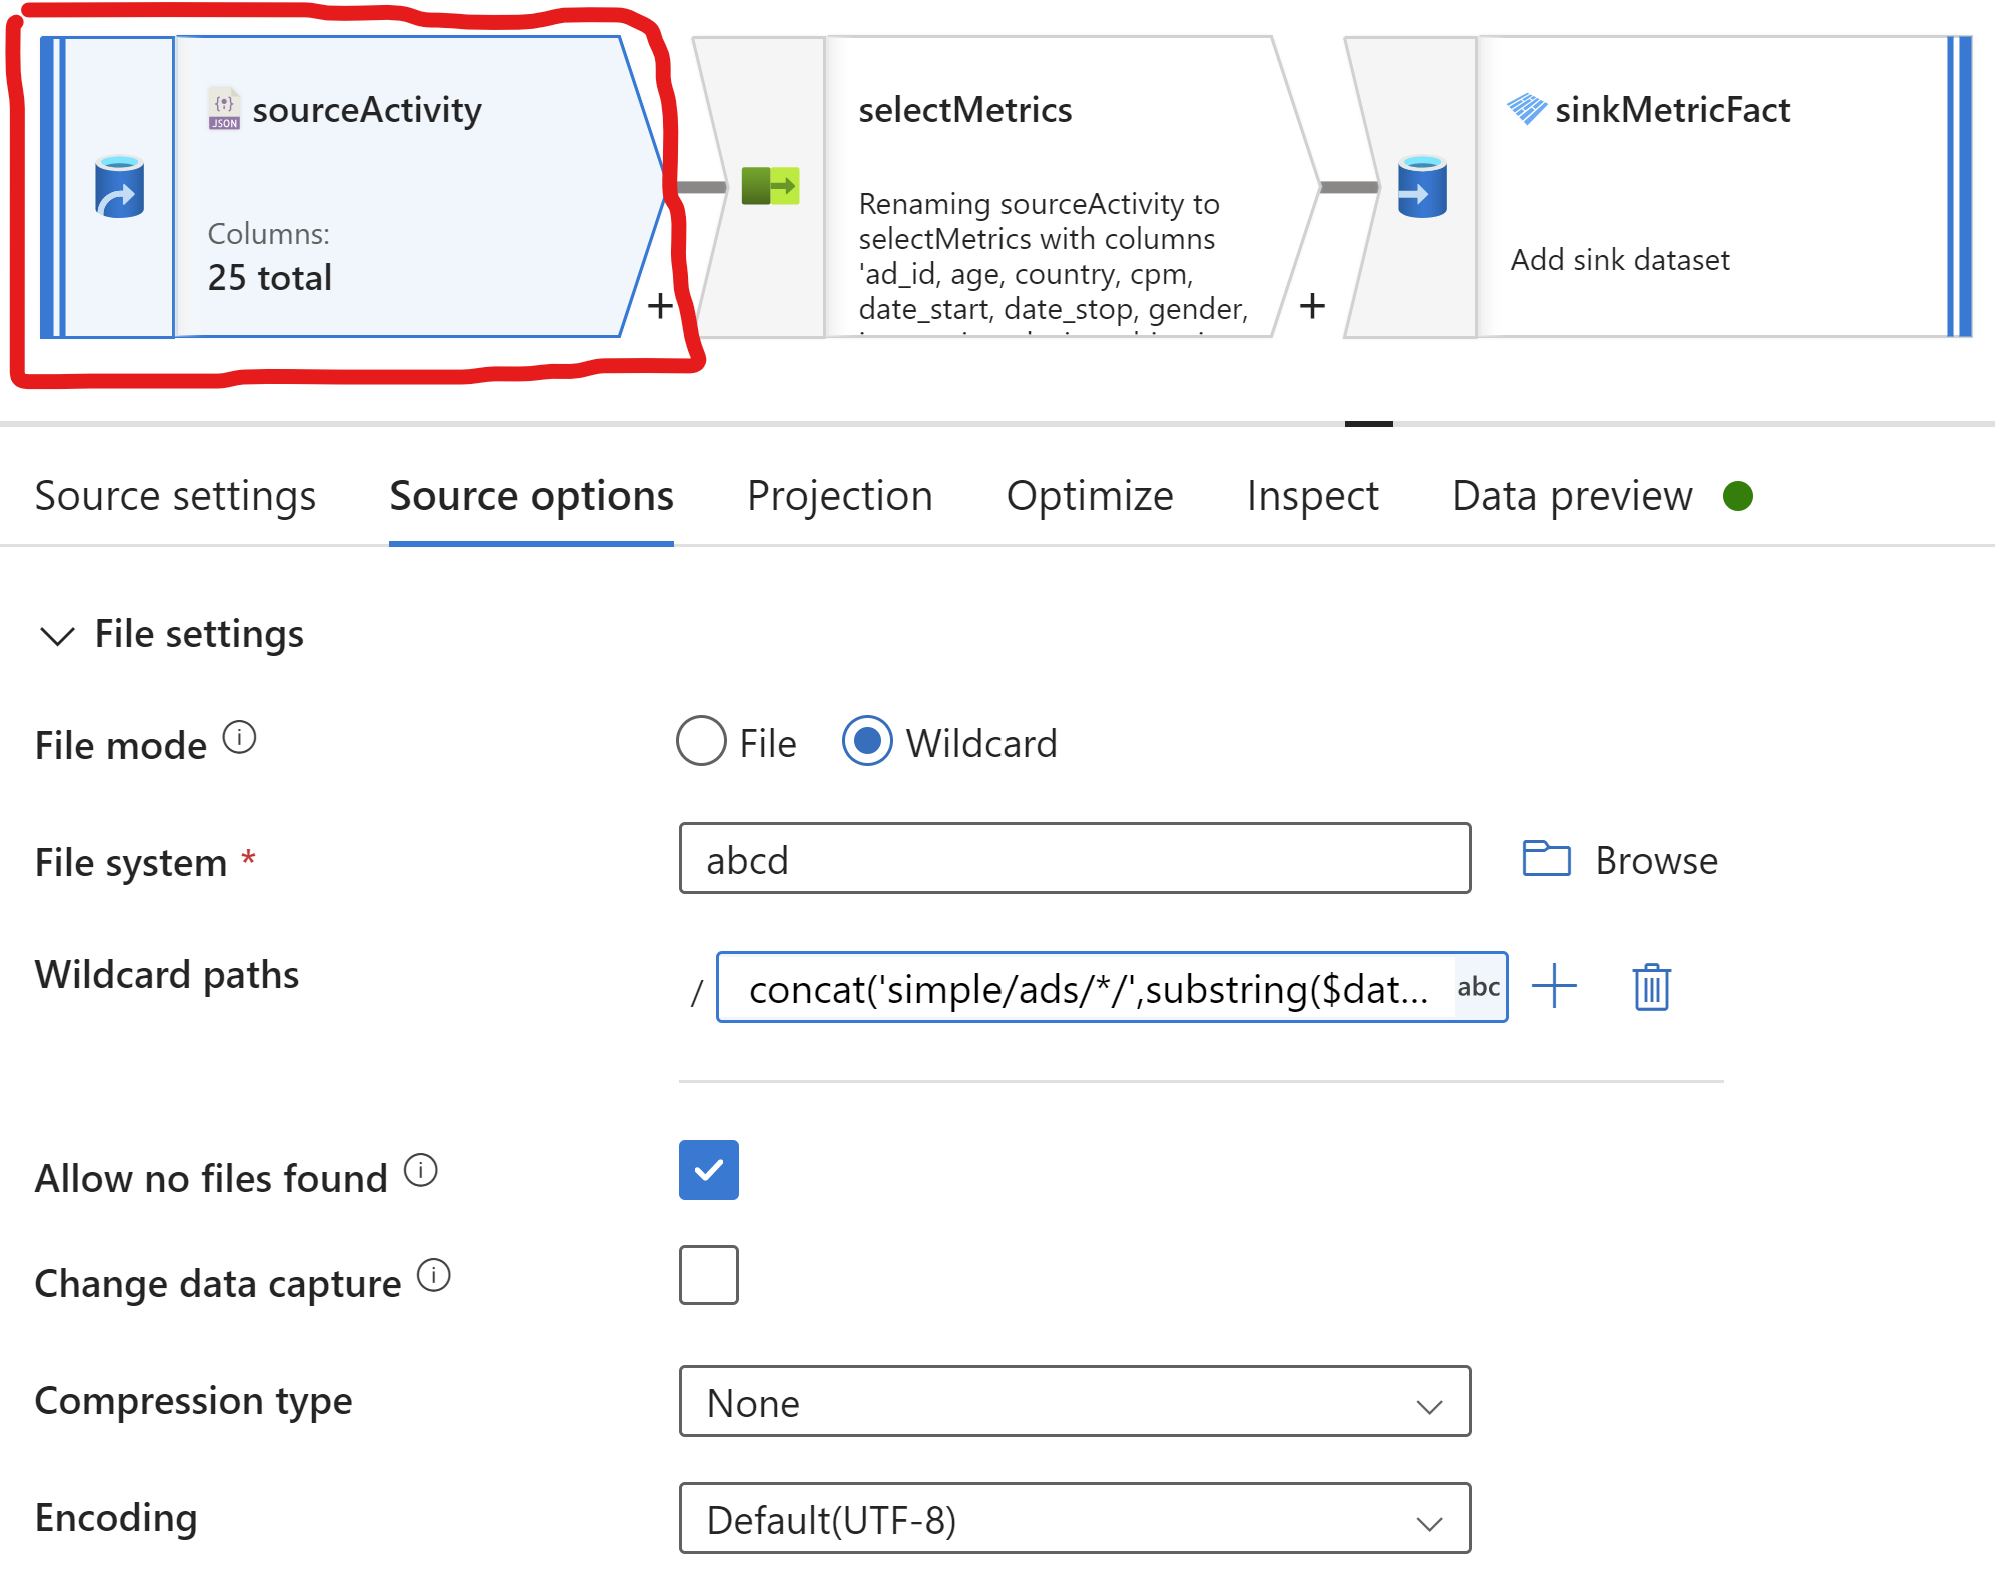Add another wildcard path with the plus icon
This screenshot has height=1574, width=1995.
tap(1554, 988)
